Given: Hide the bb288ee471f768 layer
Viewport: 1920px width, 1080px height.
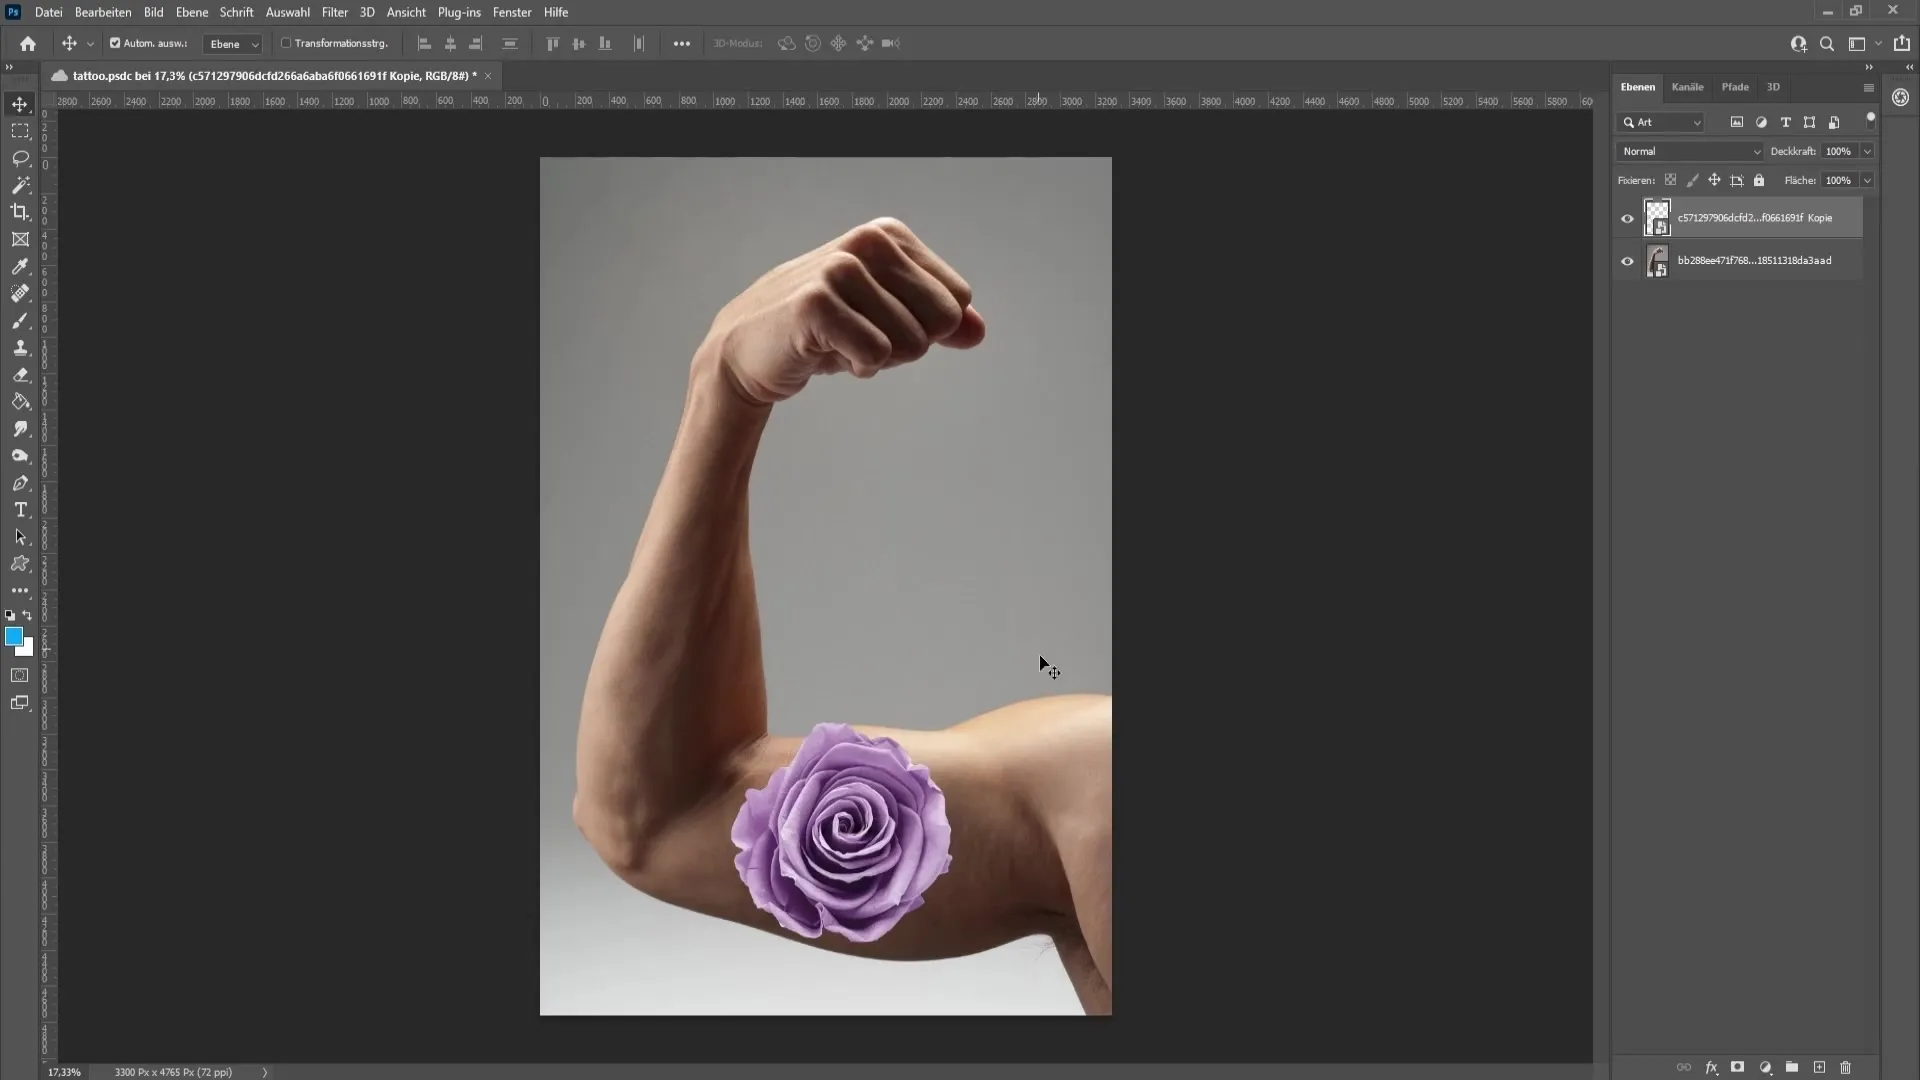Looking at the screenshot, I should coord(1627,261).
